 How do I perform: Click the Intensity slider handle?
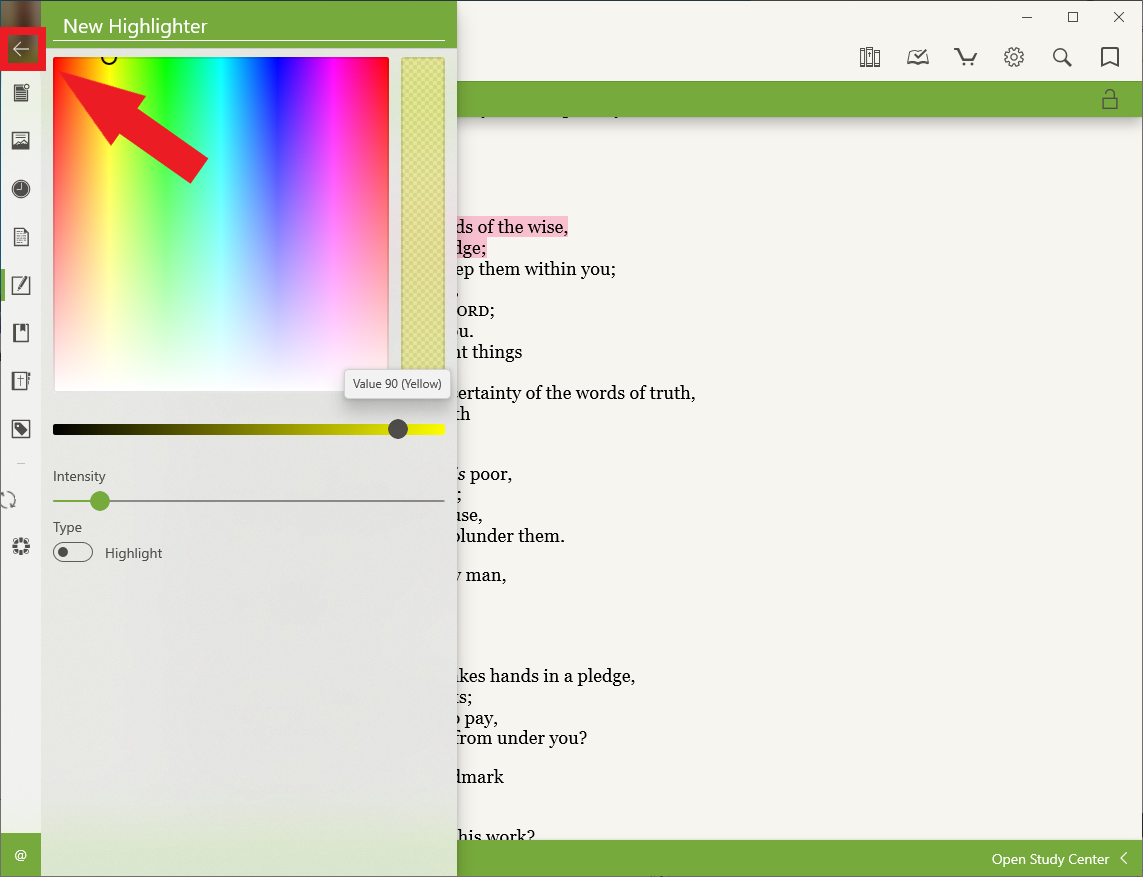pos(99,500)
